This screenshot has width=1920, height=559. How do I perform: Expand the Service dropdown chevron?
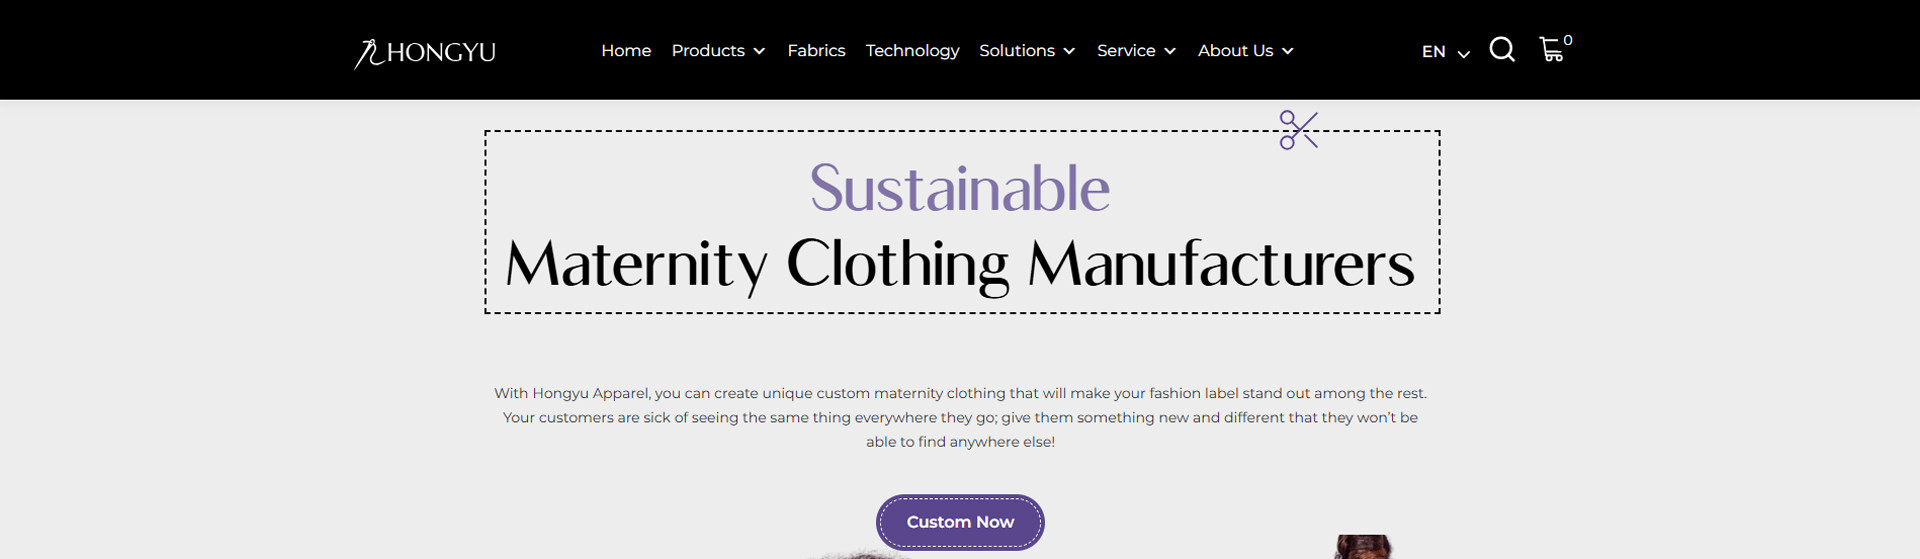1170,51
